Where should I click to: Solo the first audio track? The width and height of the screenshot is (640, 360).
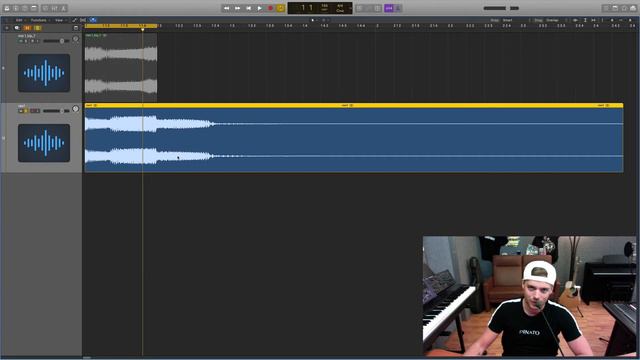26,41
